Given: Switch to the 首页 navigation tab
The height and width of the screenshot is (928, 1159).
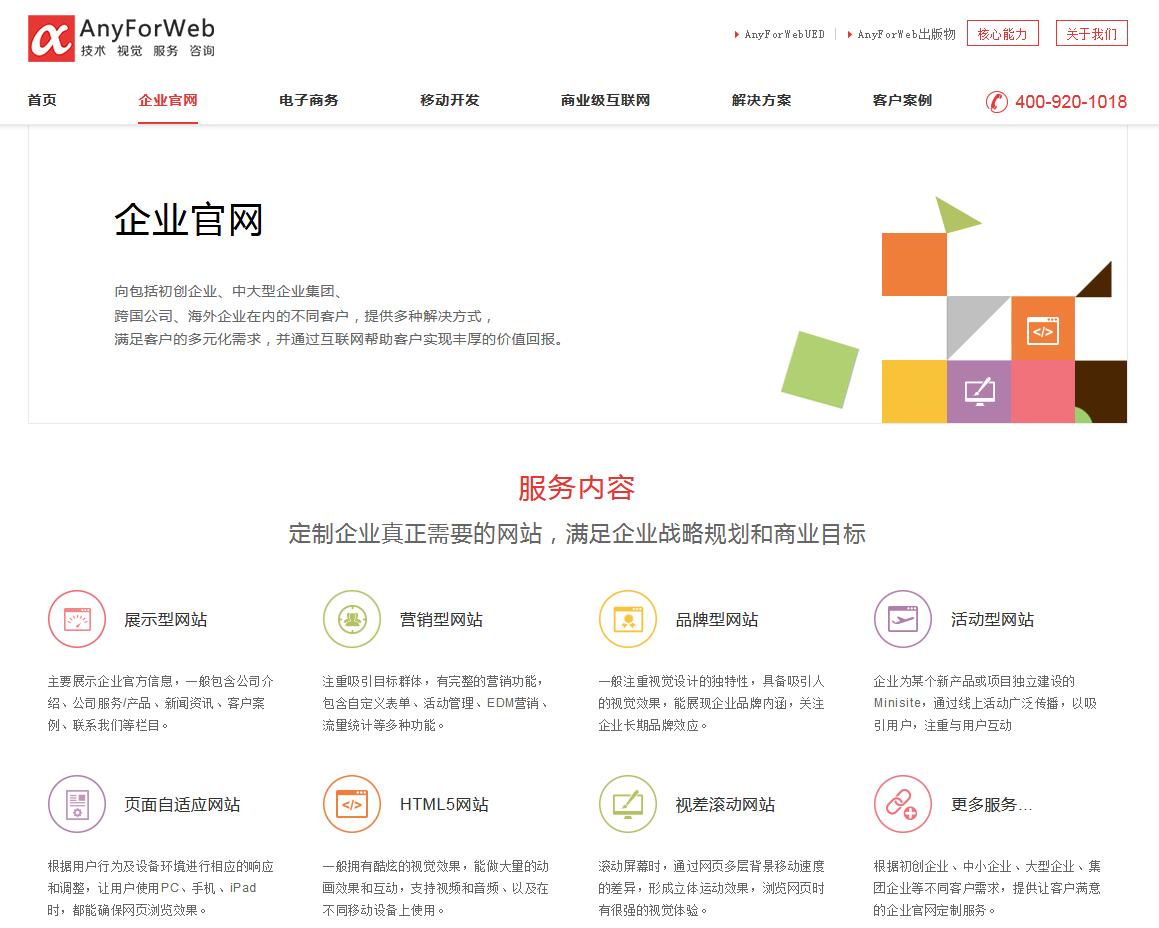Looking at the screenshot, I should pos(41,100).
